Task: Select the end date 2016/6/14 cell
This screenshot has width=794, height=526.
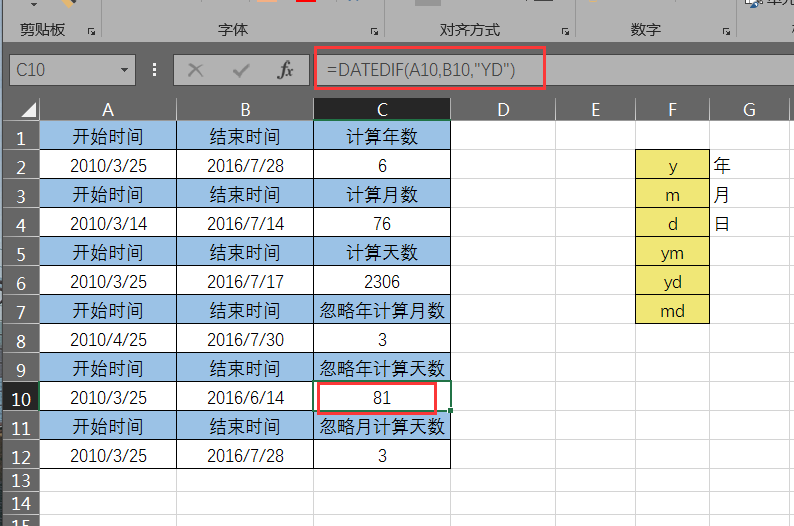Action: pos(245,397)
